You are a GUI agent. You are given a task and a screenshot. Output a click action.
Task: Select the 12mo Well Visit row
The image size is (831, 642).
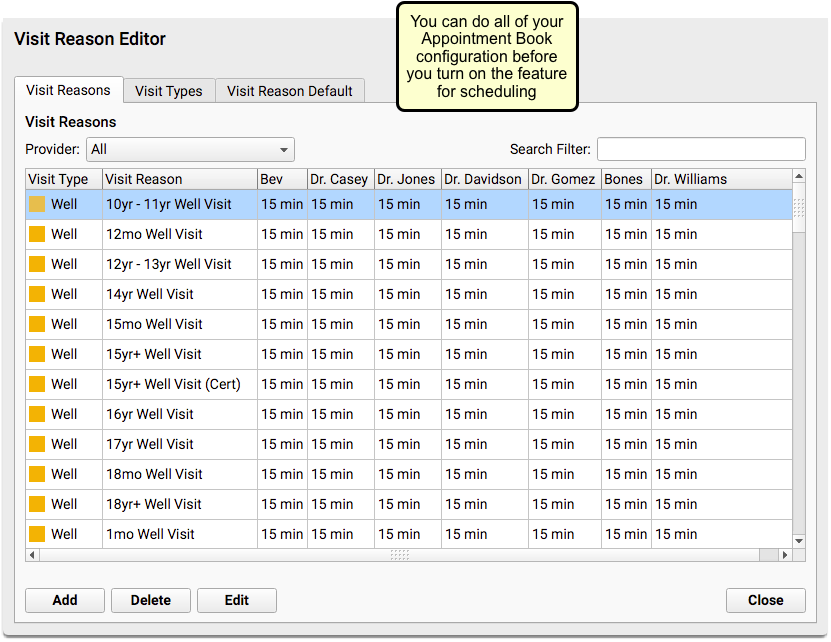pyautogui.click(x=409, y=234)
